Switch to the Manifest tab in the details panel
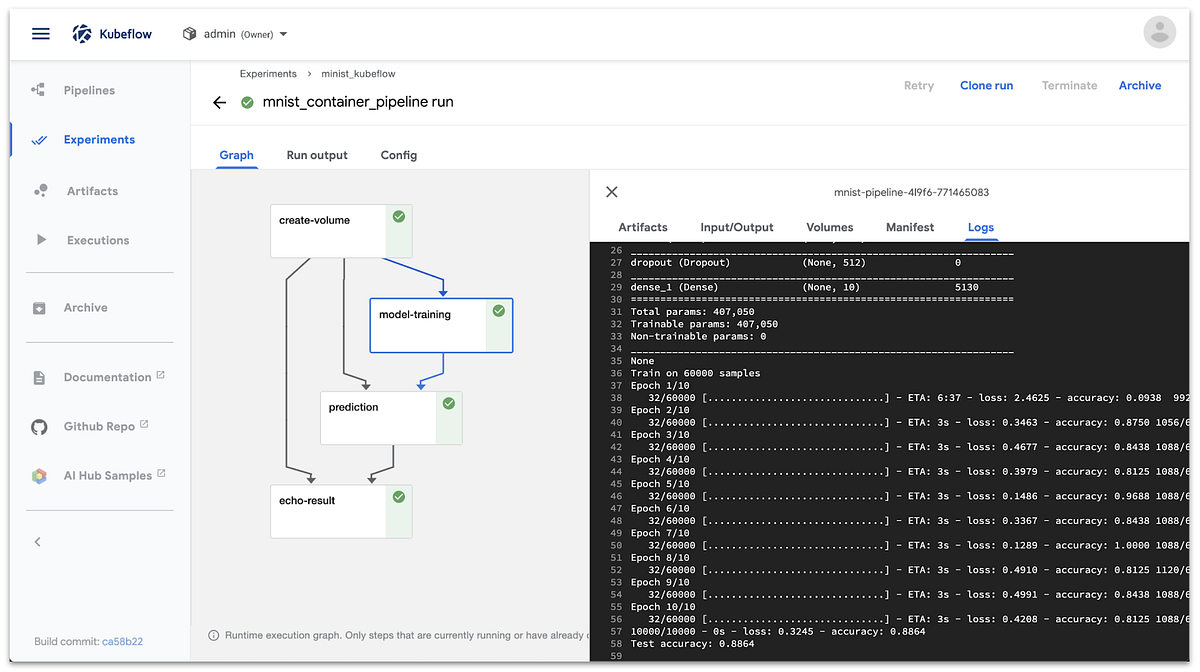 (909, 227)
